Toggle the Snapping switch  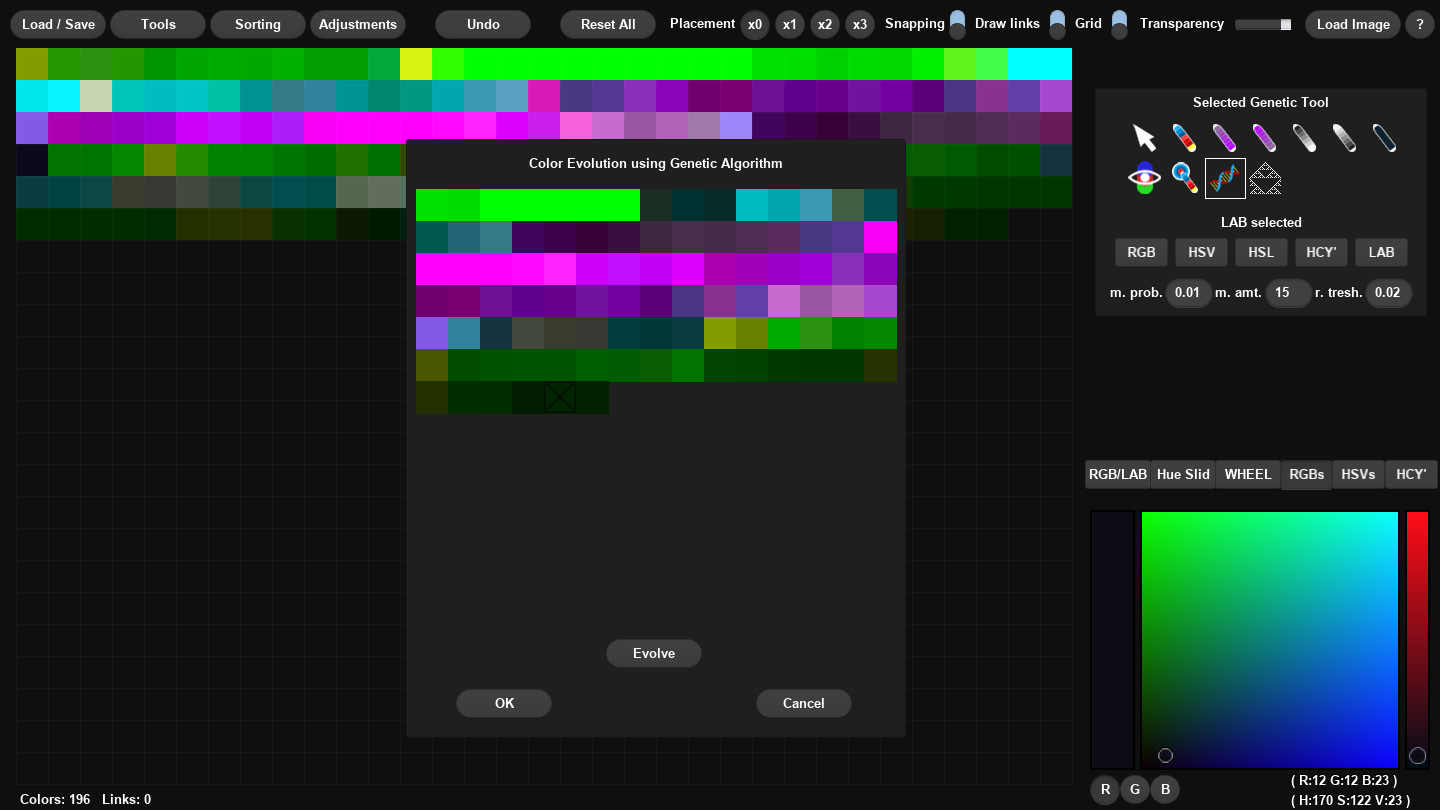(x=956, y=22)
